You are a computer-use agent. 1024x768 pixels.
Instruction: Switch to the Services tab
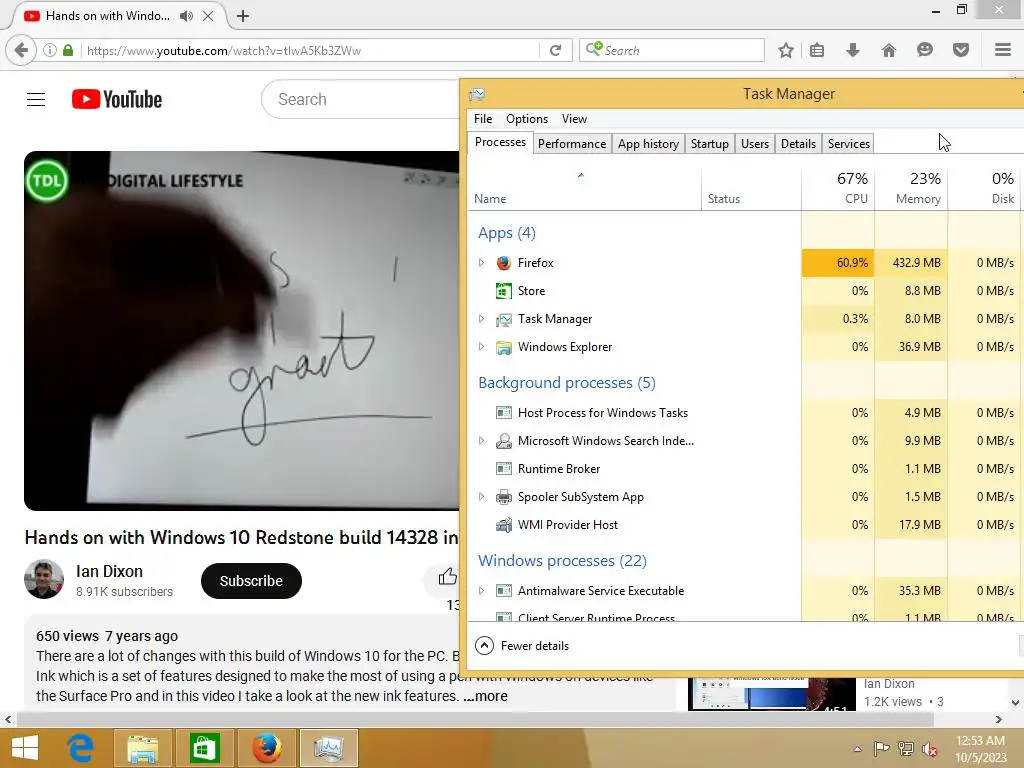click(849, 144)
